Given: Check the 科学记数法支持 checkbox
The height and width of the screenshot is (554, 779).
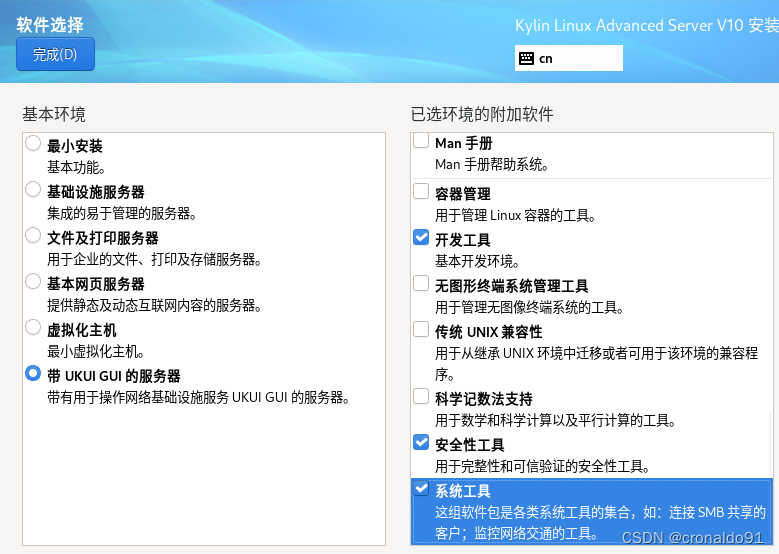Looking at the screenshot, I should (x=421, y=396).
